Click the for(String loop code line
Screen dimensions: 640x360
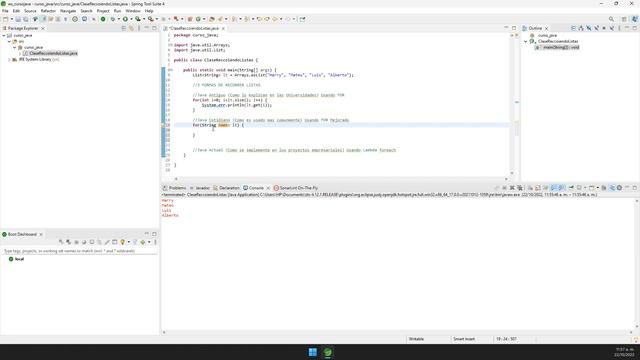(218, 125)
